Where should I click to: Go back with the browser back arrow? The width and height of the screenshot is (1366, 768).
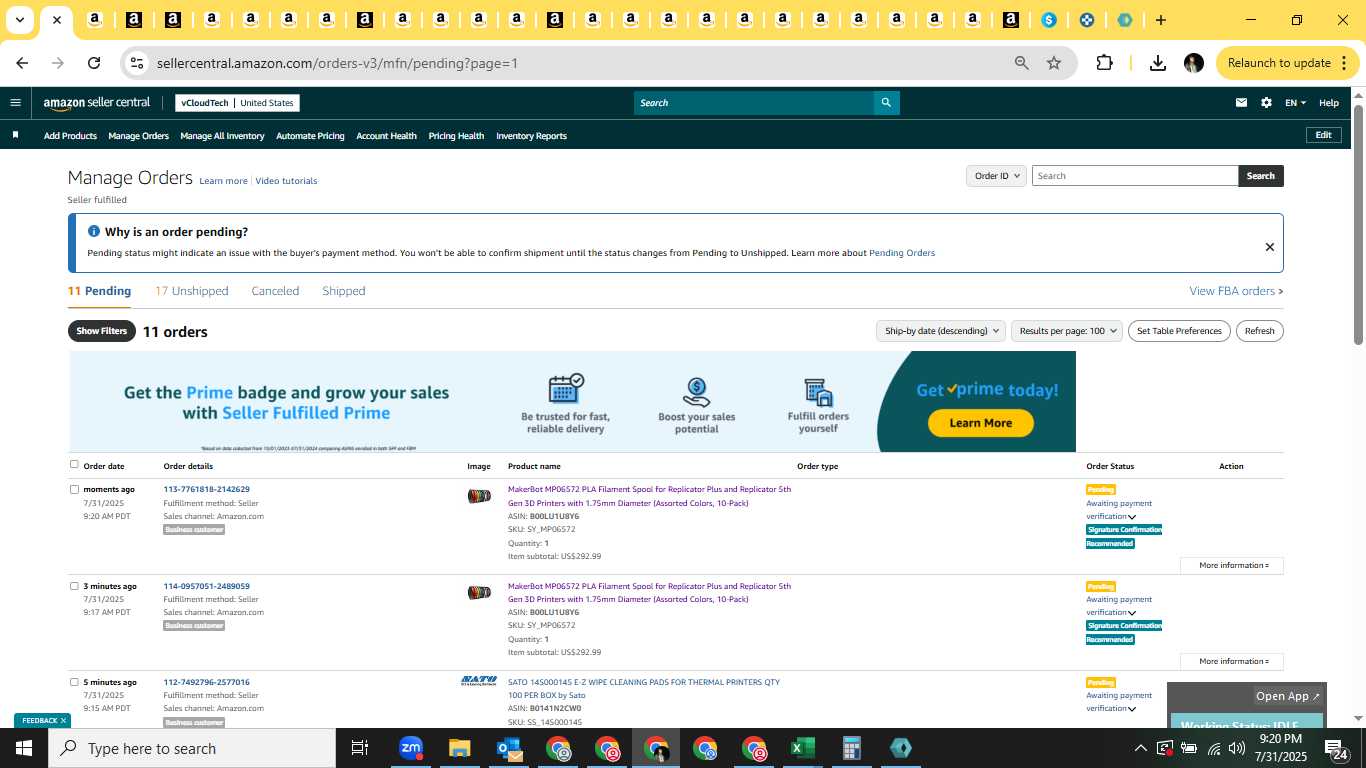click(x=22, y=63)
